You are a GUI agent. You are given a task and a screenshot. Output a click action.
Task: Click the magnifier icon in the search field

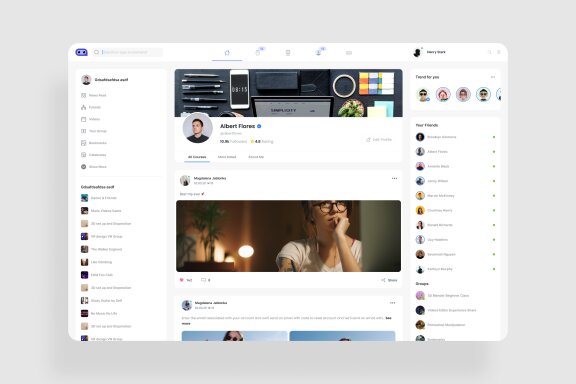tap(96, 52)
